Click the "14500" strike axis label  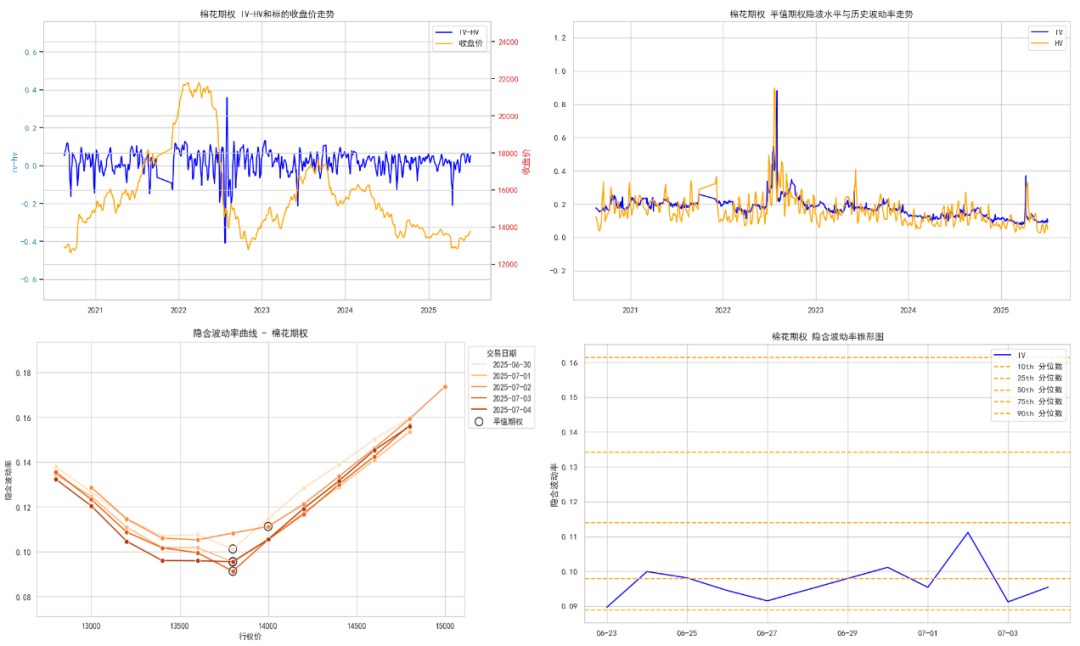tap(356, 626)
